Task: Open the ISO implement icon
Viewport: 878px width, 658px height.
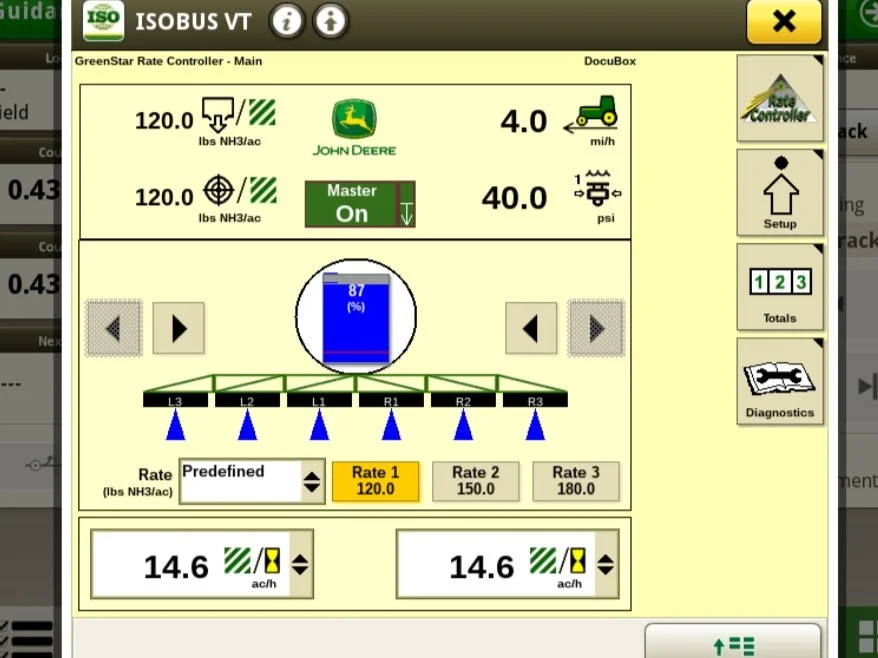Action: [x=103, y=20]
